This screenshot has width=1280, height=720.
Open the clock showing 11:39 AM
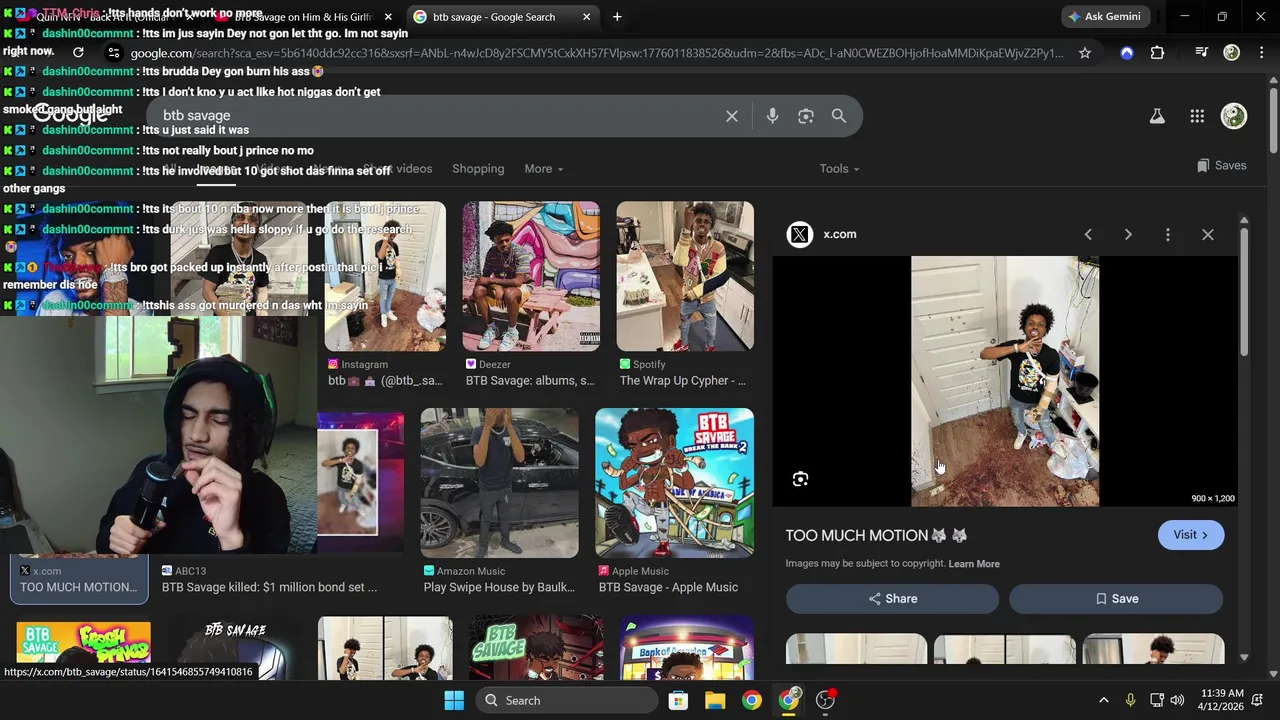pos(1220,700)
